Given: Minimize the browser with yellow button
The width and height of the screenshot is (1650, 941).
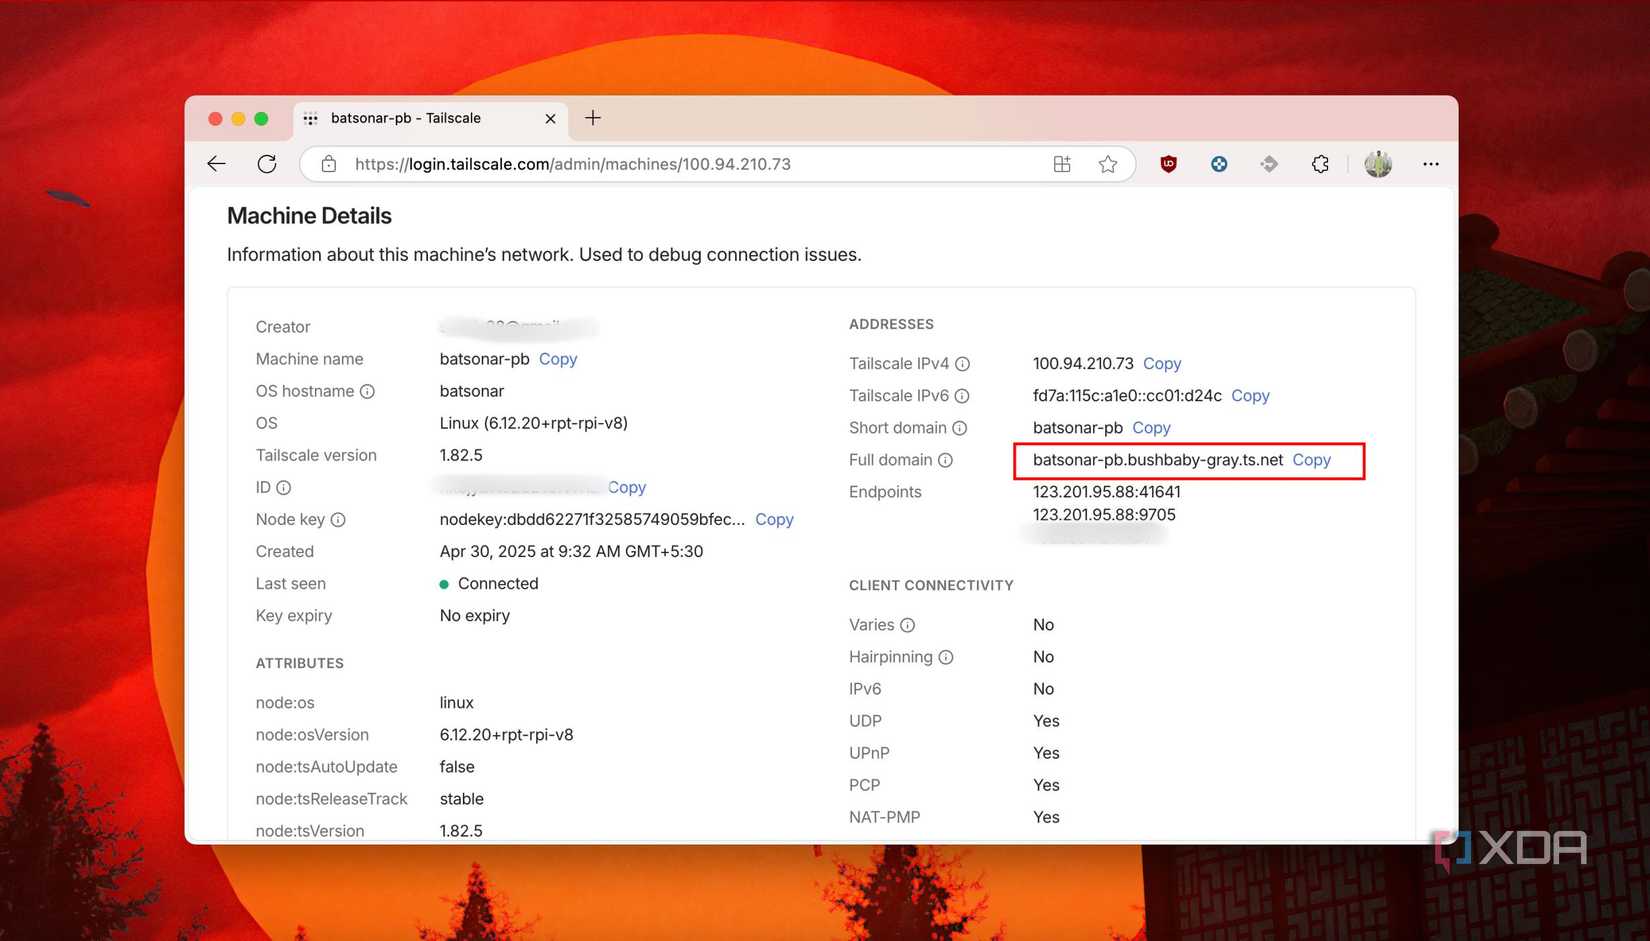Looking at the screenshot, I should click(238, 119).
